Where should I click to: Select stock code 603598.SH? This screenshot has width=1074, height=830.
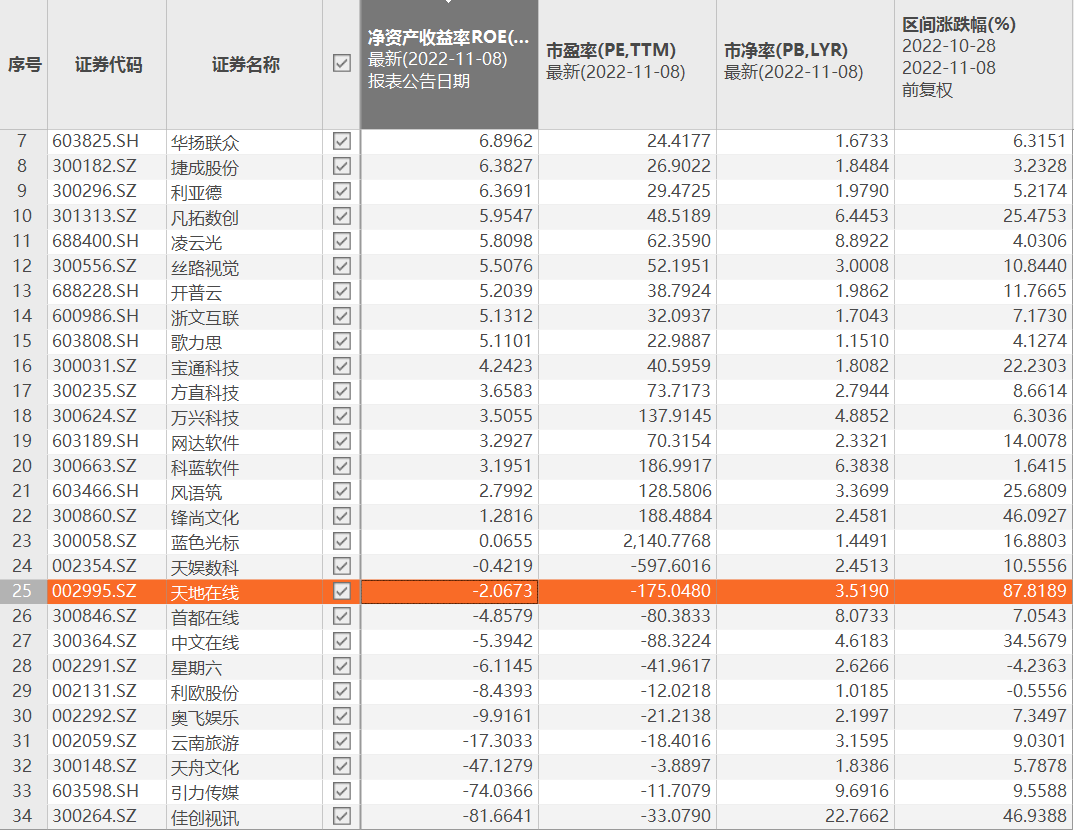tap(95, 791)
